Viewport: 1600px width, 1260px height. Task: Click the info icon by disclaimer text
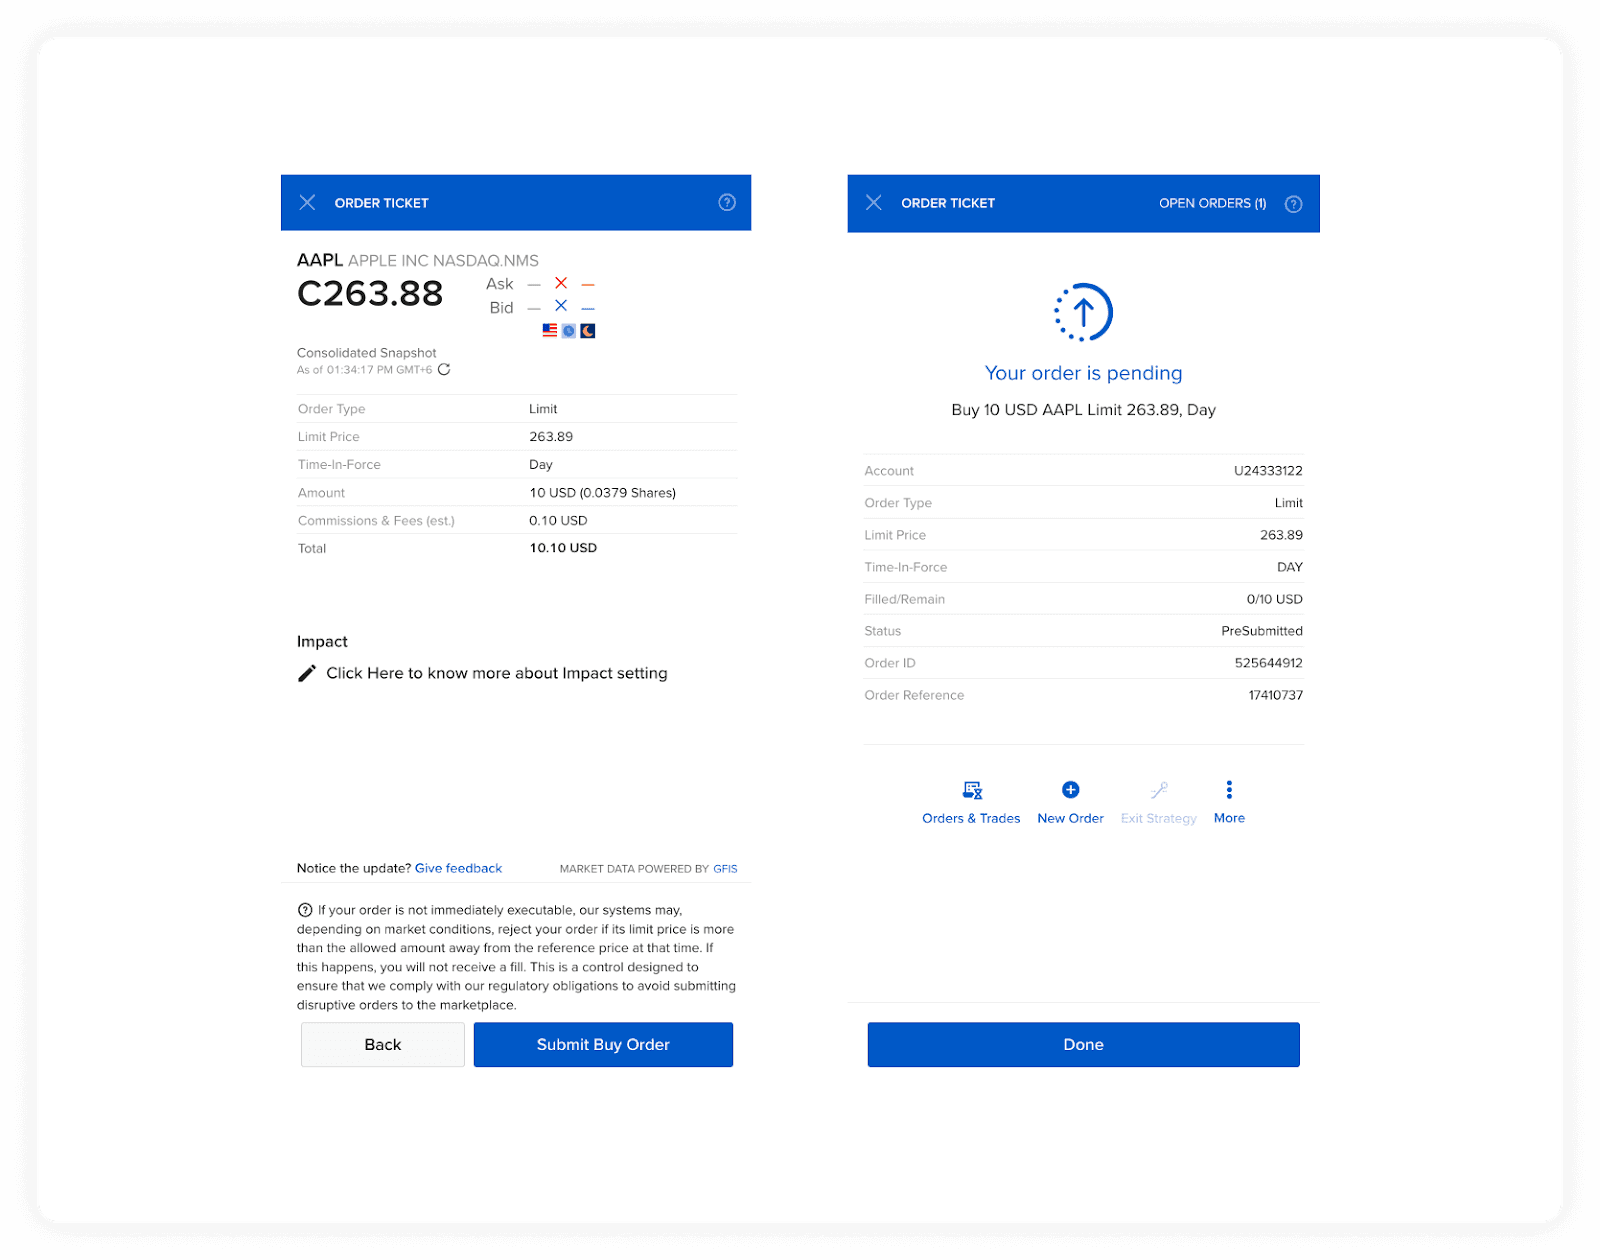tap(305, 910)
